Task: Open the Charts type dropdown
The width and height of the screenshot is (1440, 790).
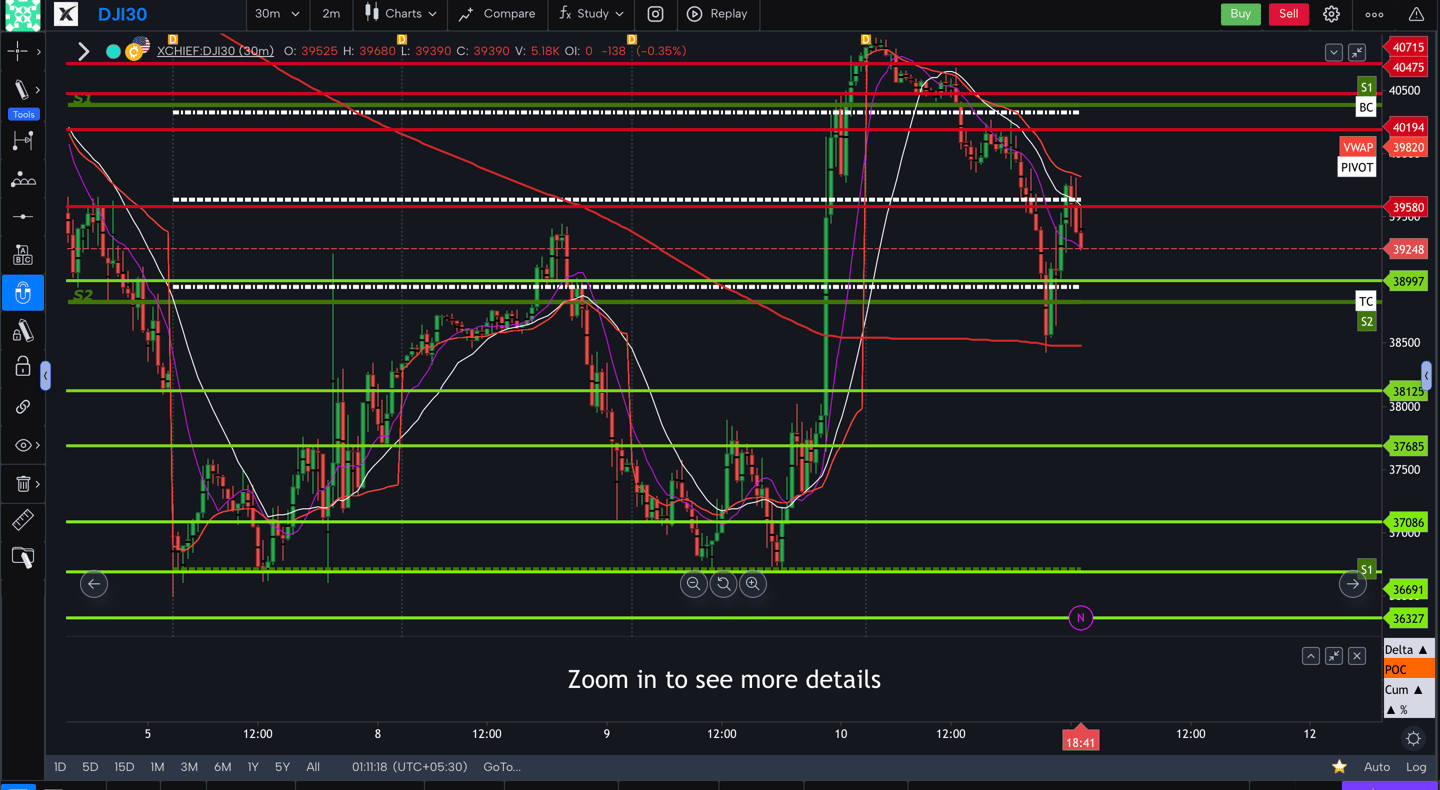Action: [401, 14]
